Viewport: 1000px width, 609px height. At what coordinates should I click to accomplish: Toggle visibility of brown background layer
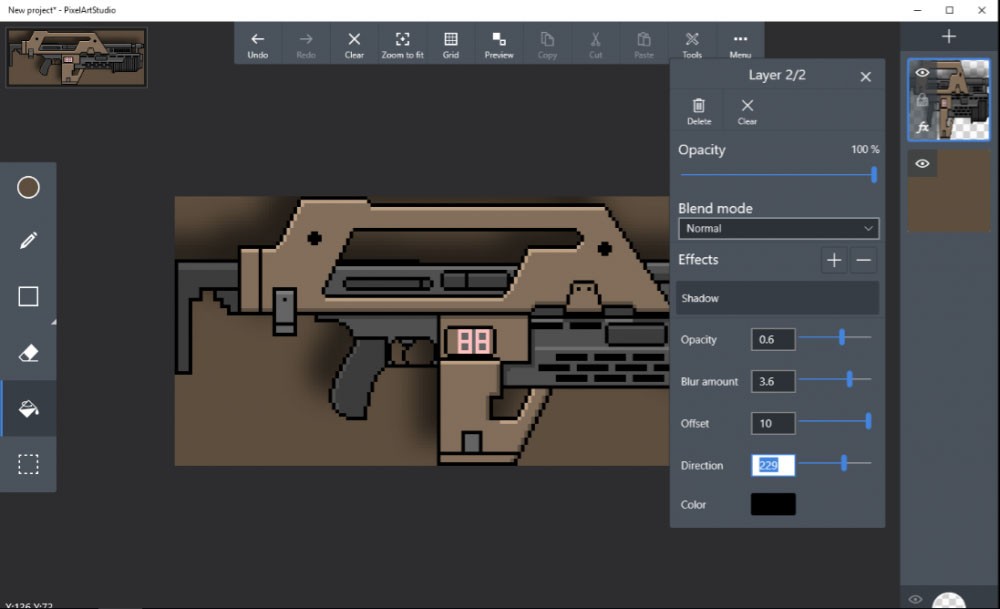tap(922, 164)
